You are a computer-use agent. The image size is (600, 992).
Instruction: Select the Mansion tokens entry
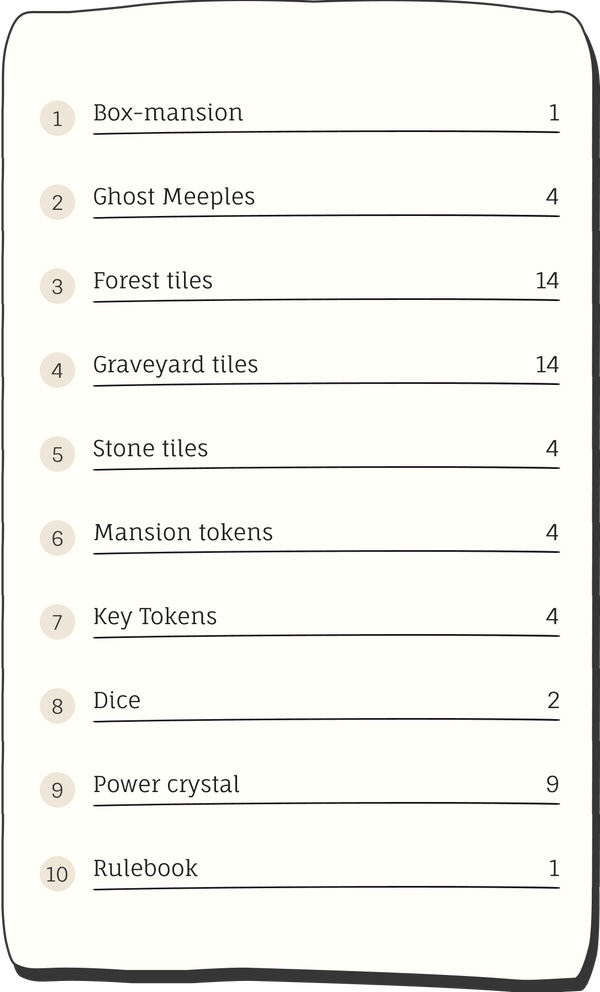183,533
